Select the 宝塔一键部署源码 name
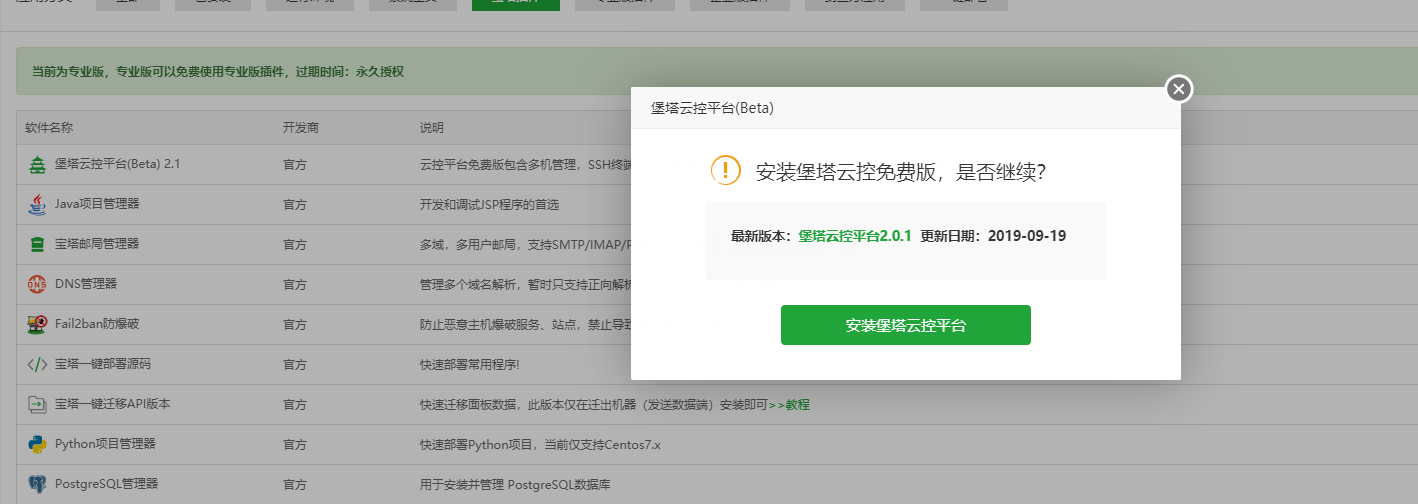The width and height of the screenshot is (1418, 504). pos(102,364)
